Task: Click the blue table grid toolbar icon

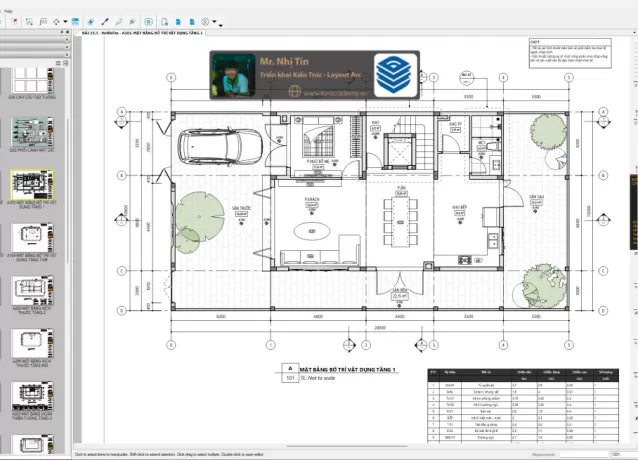Action: point(75,22)
